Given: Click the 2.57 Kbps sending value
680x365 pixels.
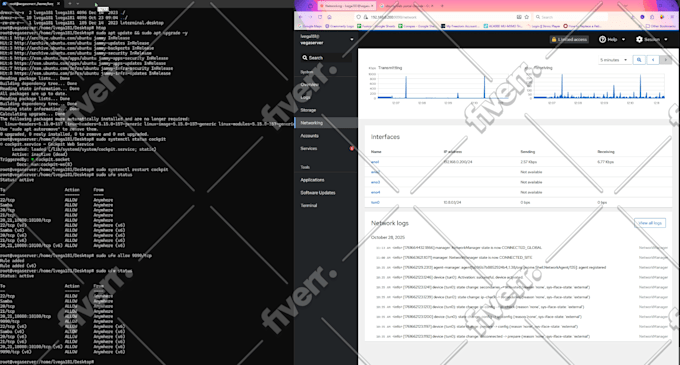Looking at the screenshot, I should pos(528,162).
